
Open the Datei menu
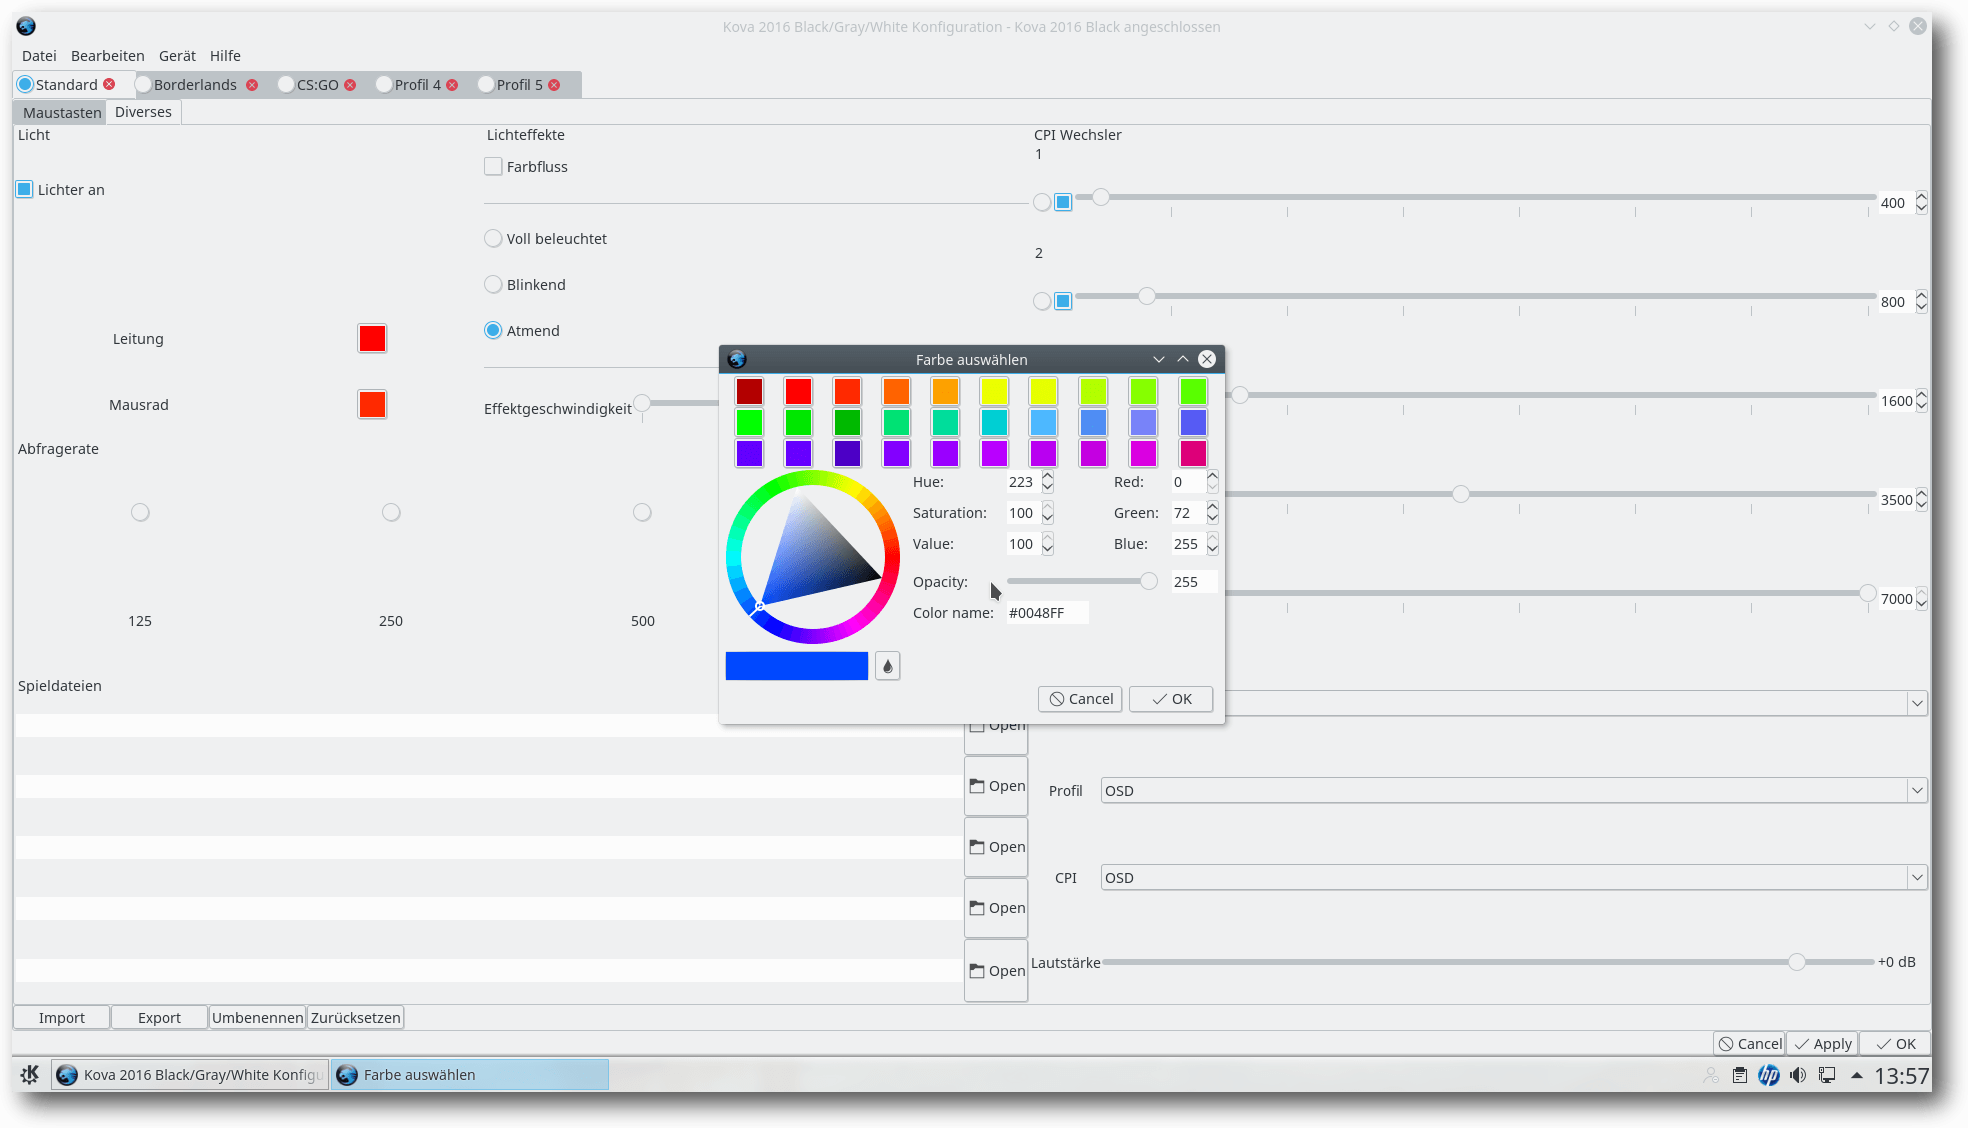(39, 55)
